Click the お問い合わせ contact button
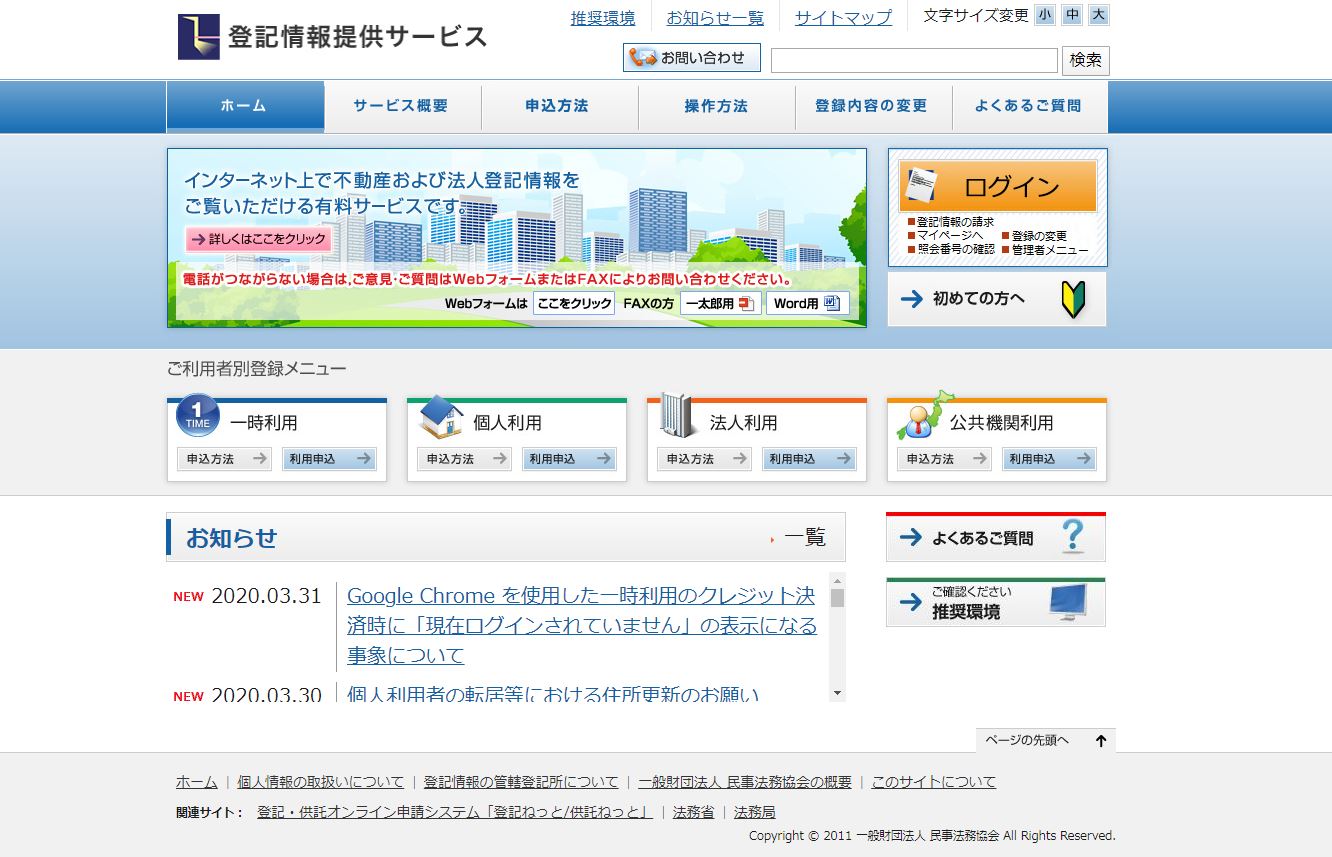 (x=692, y=57)
